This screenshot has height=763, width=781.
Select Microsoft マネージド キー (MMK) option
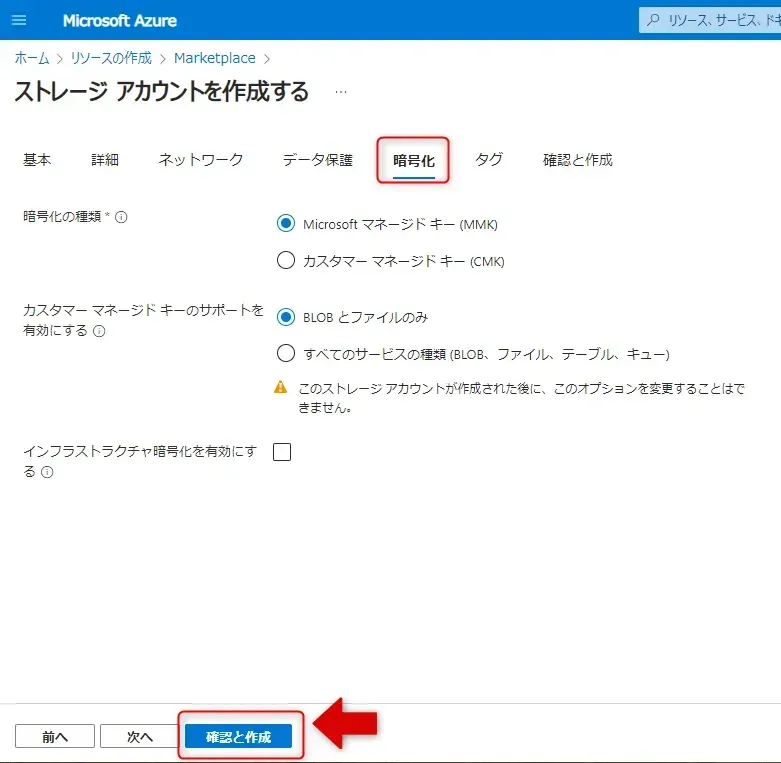click(x=286, y=224)
